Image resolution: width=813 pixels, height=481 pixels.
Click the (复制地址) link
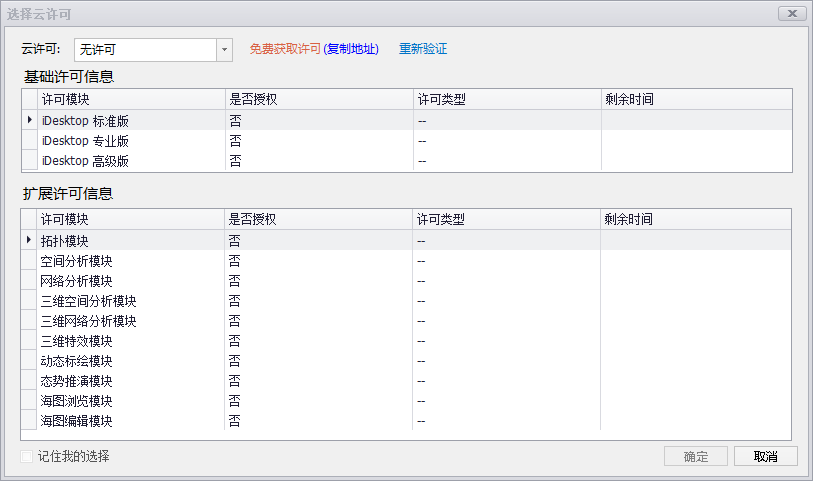pyautogui.click(x=351, y=49)
